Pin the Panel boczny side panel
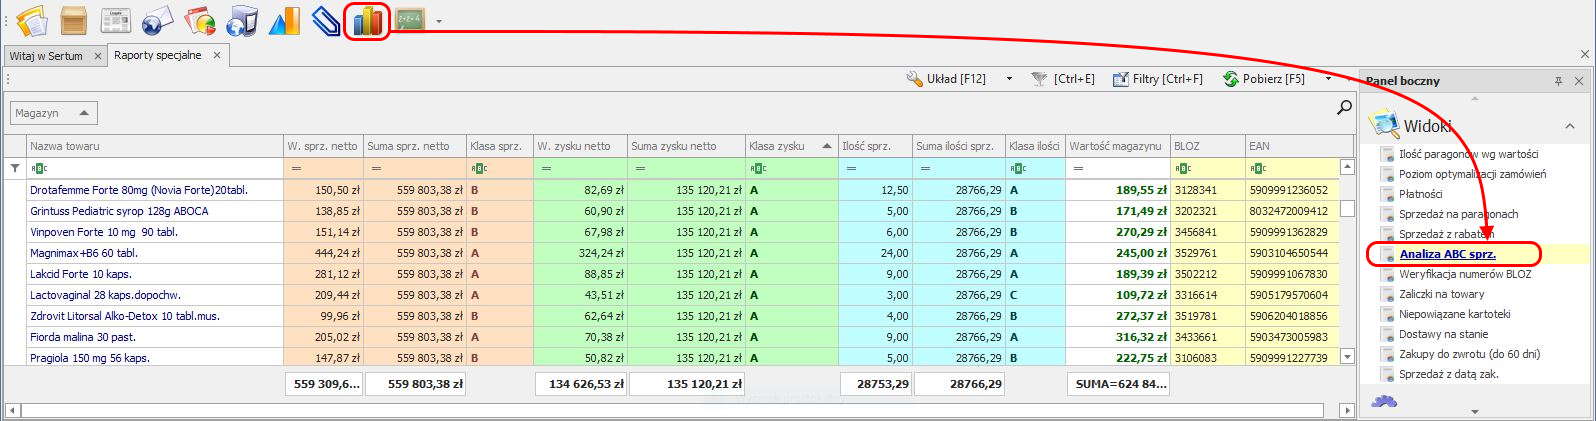Image resolution: width=1596 pixels, height=421 pixels. (x=1558, y=81)
